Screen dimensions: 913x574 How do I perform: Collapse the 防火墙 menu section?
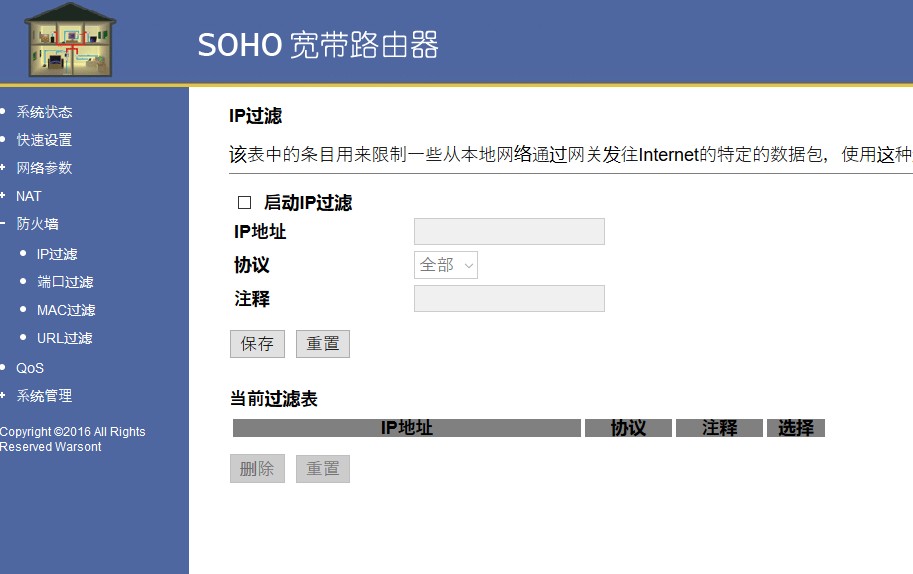click(x=37, y=224)
